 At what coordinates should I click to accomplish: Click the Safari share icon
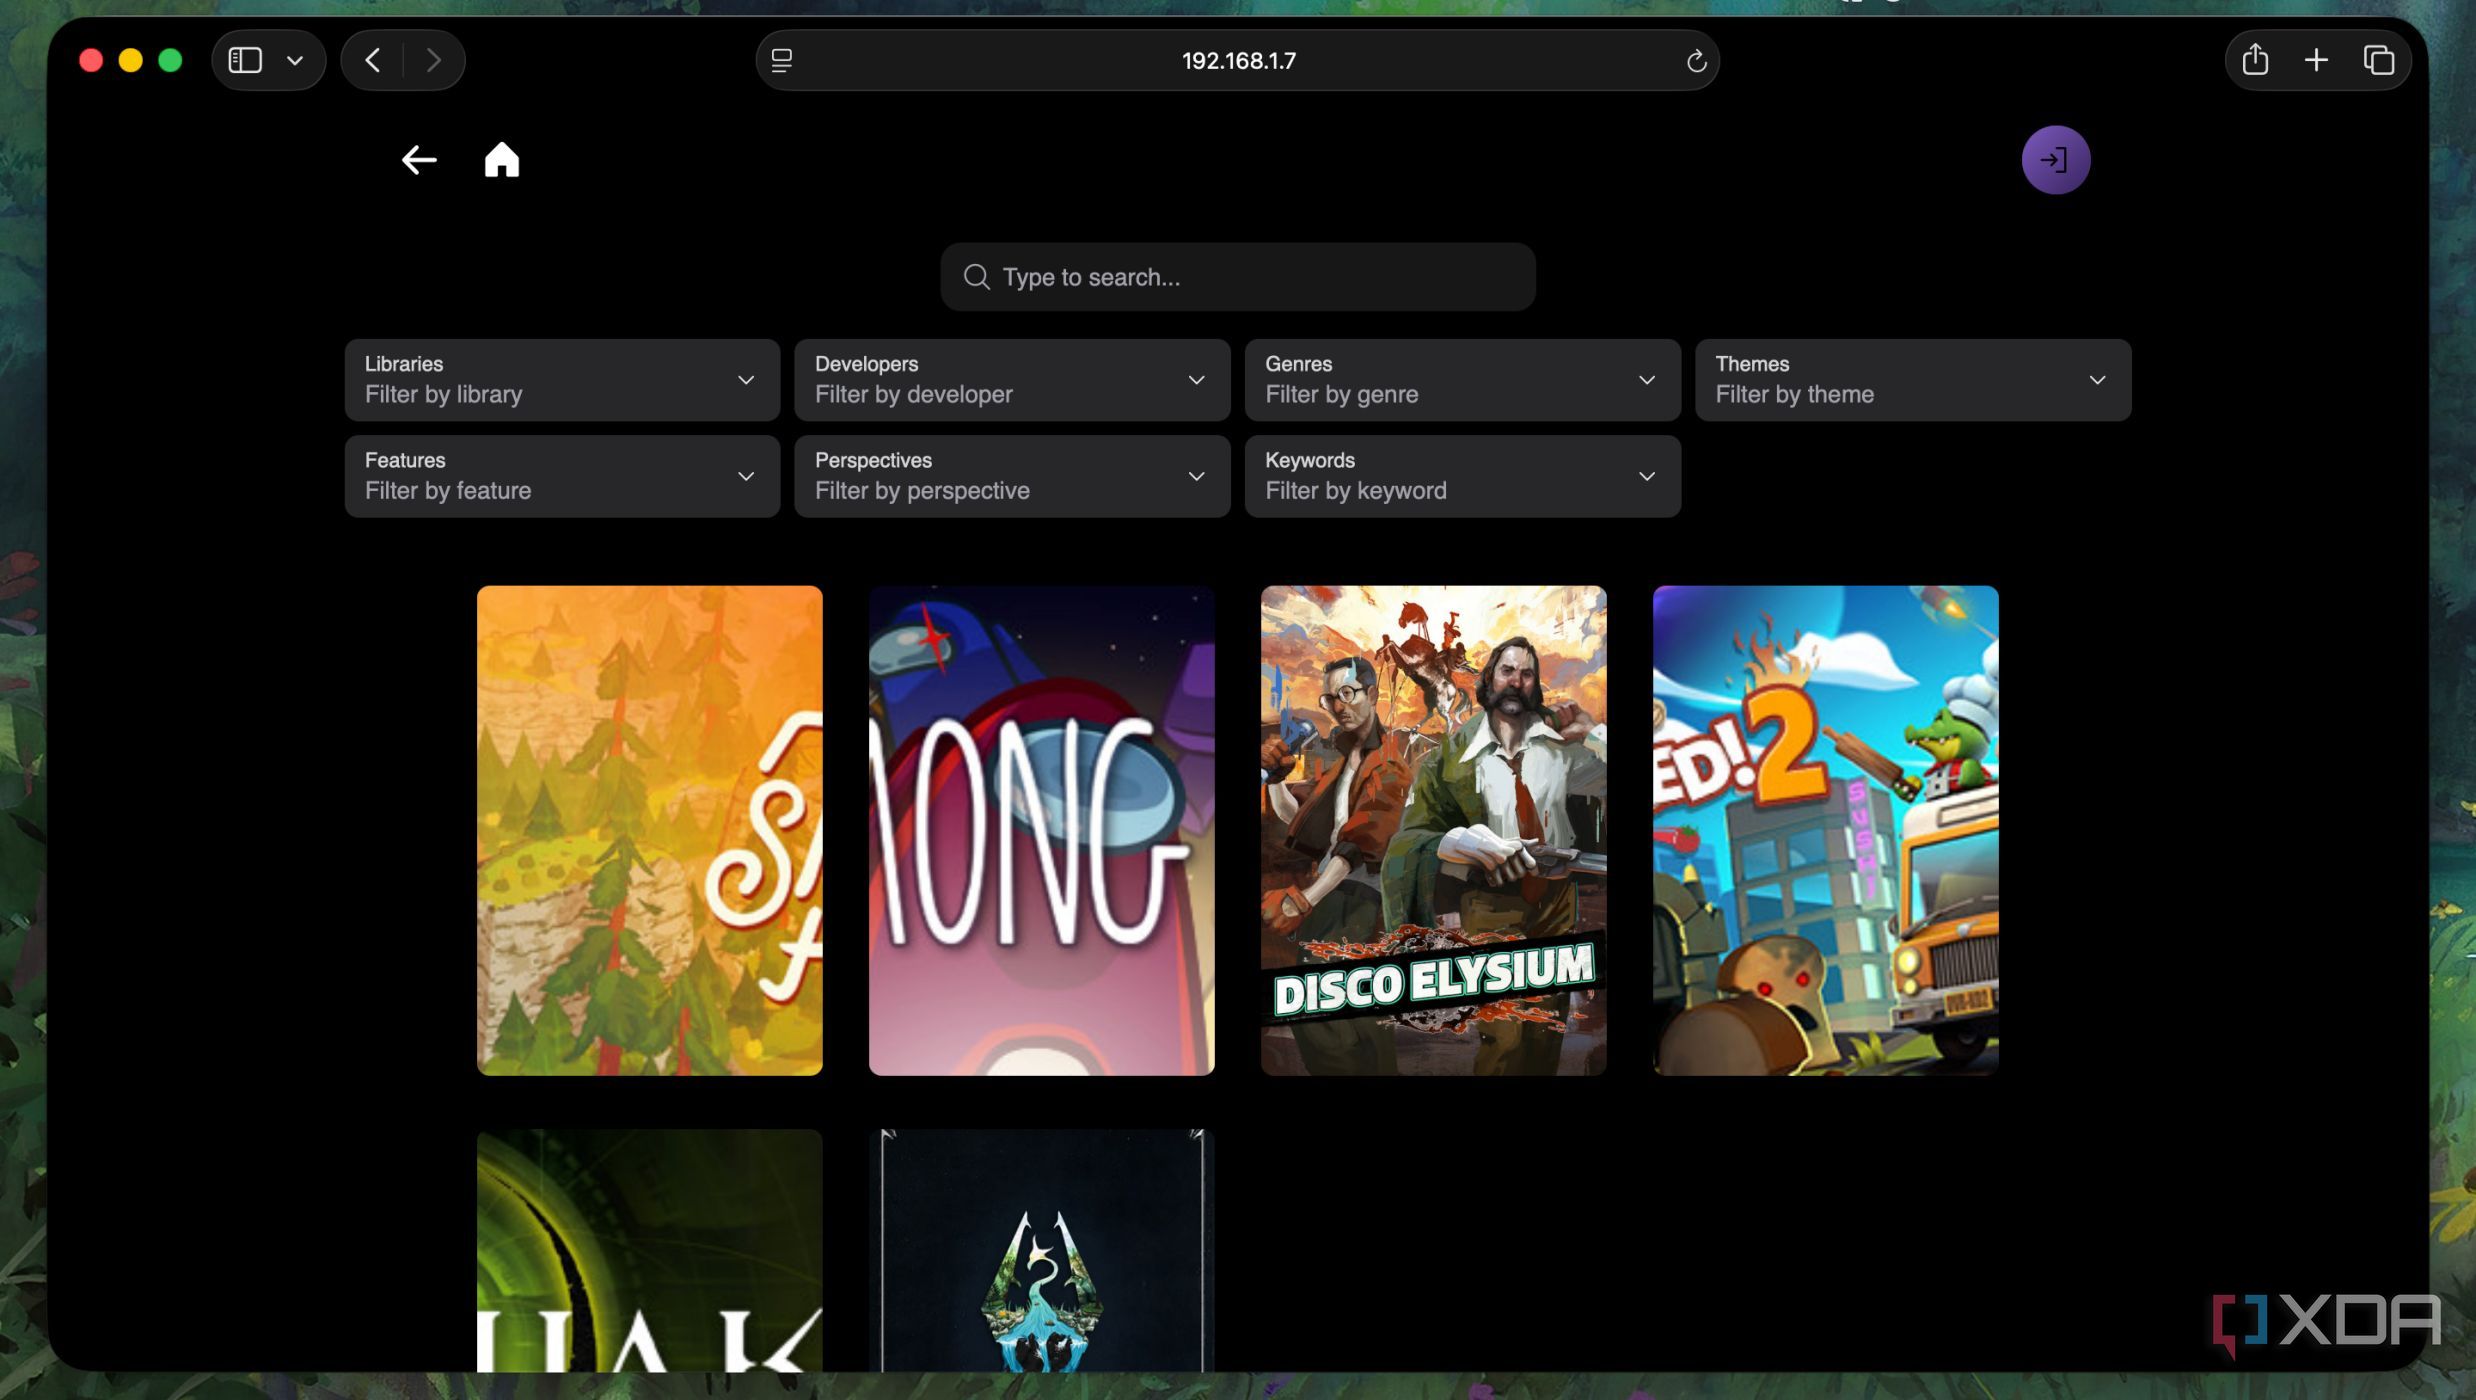(2255, 61)
